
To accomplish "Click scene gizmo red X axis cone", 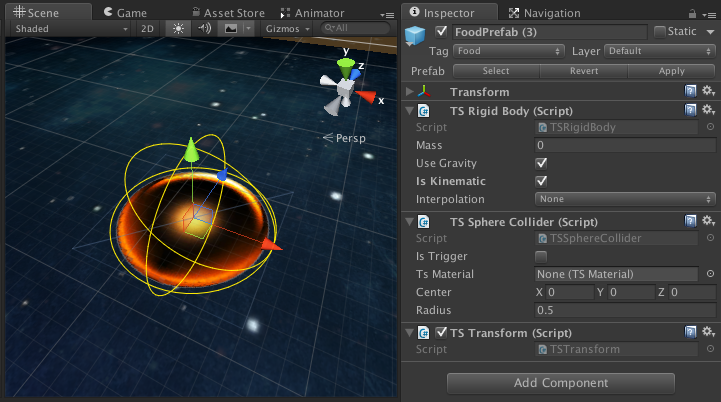I will tap(366, 96).
